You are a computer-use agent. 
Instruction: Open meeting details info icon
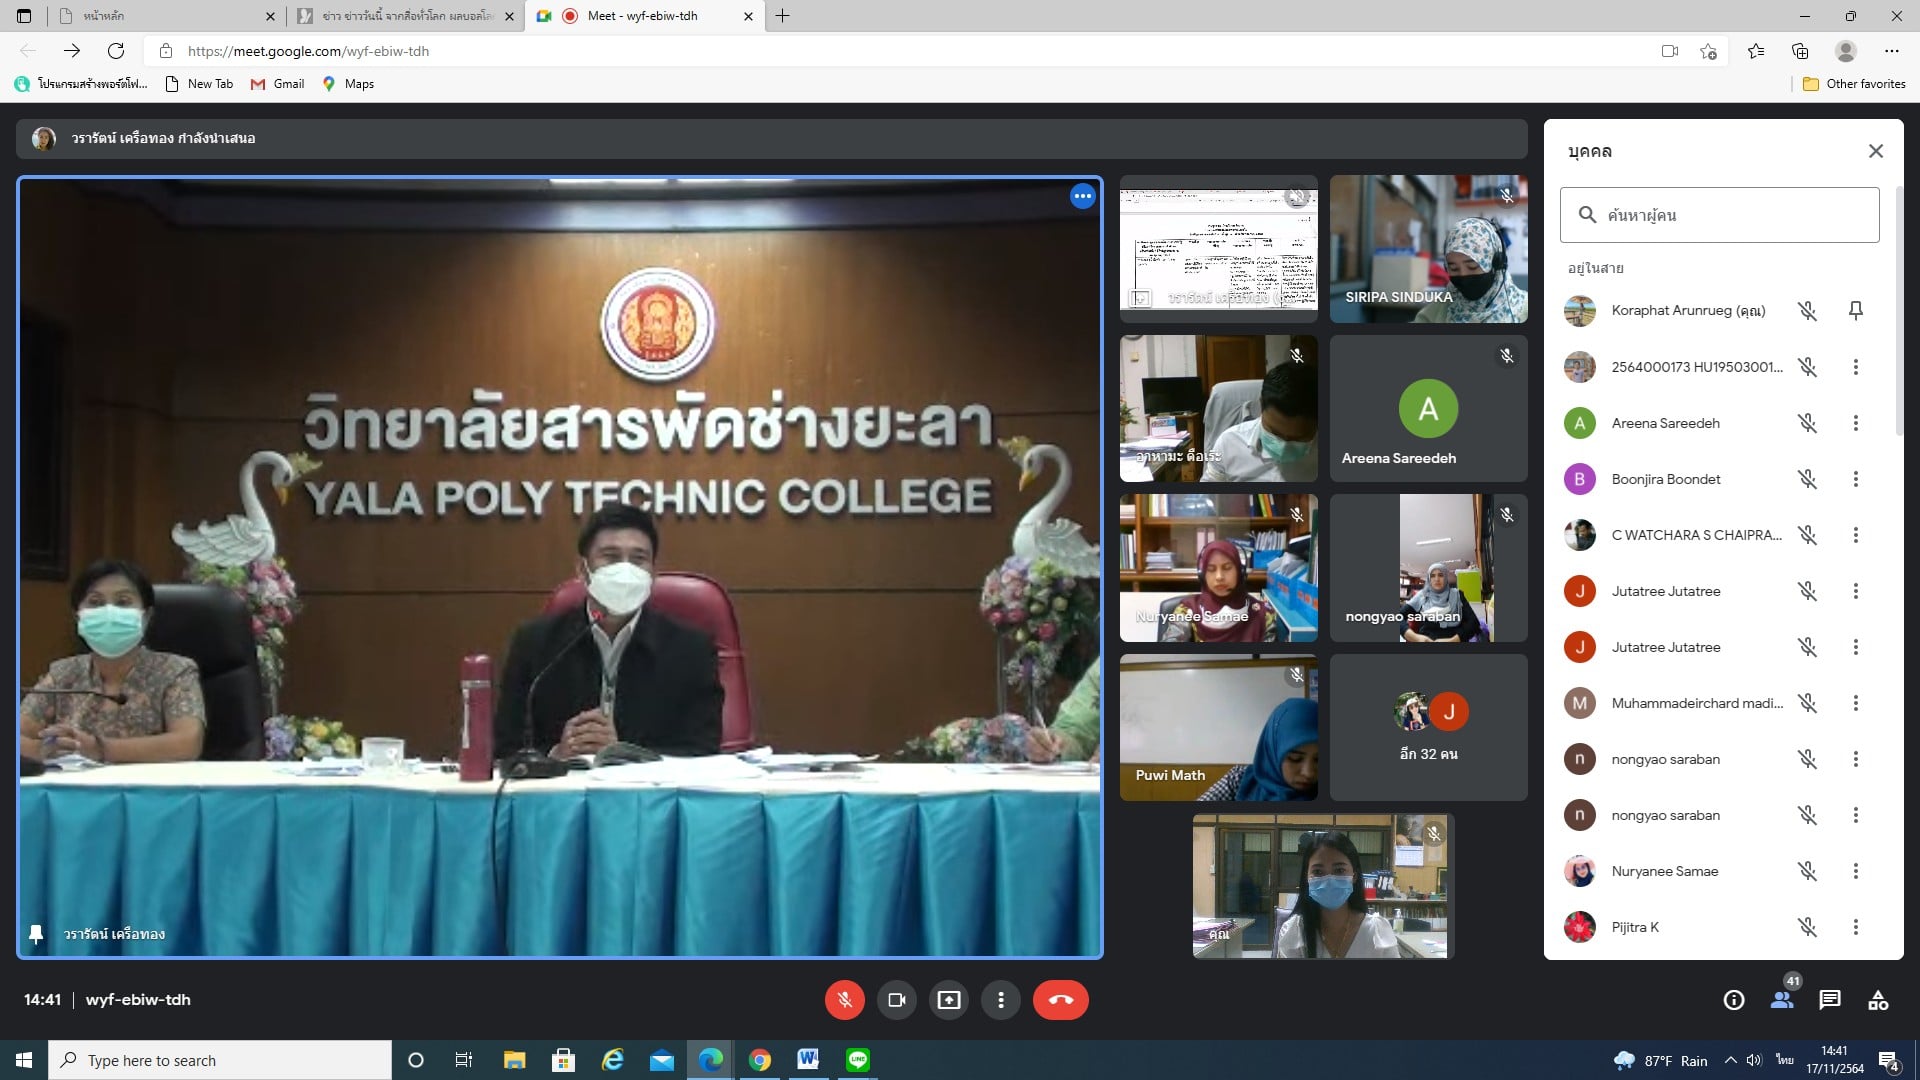tap(1734, 1000)
